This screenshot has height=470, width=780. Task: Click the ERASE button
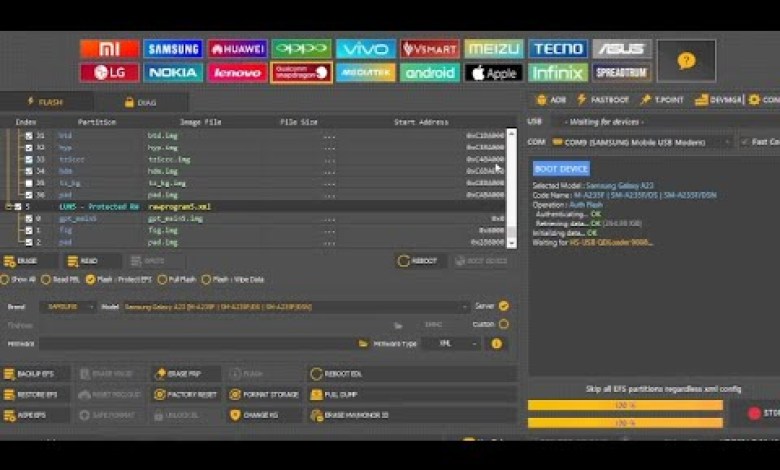(x=28, y=261)
